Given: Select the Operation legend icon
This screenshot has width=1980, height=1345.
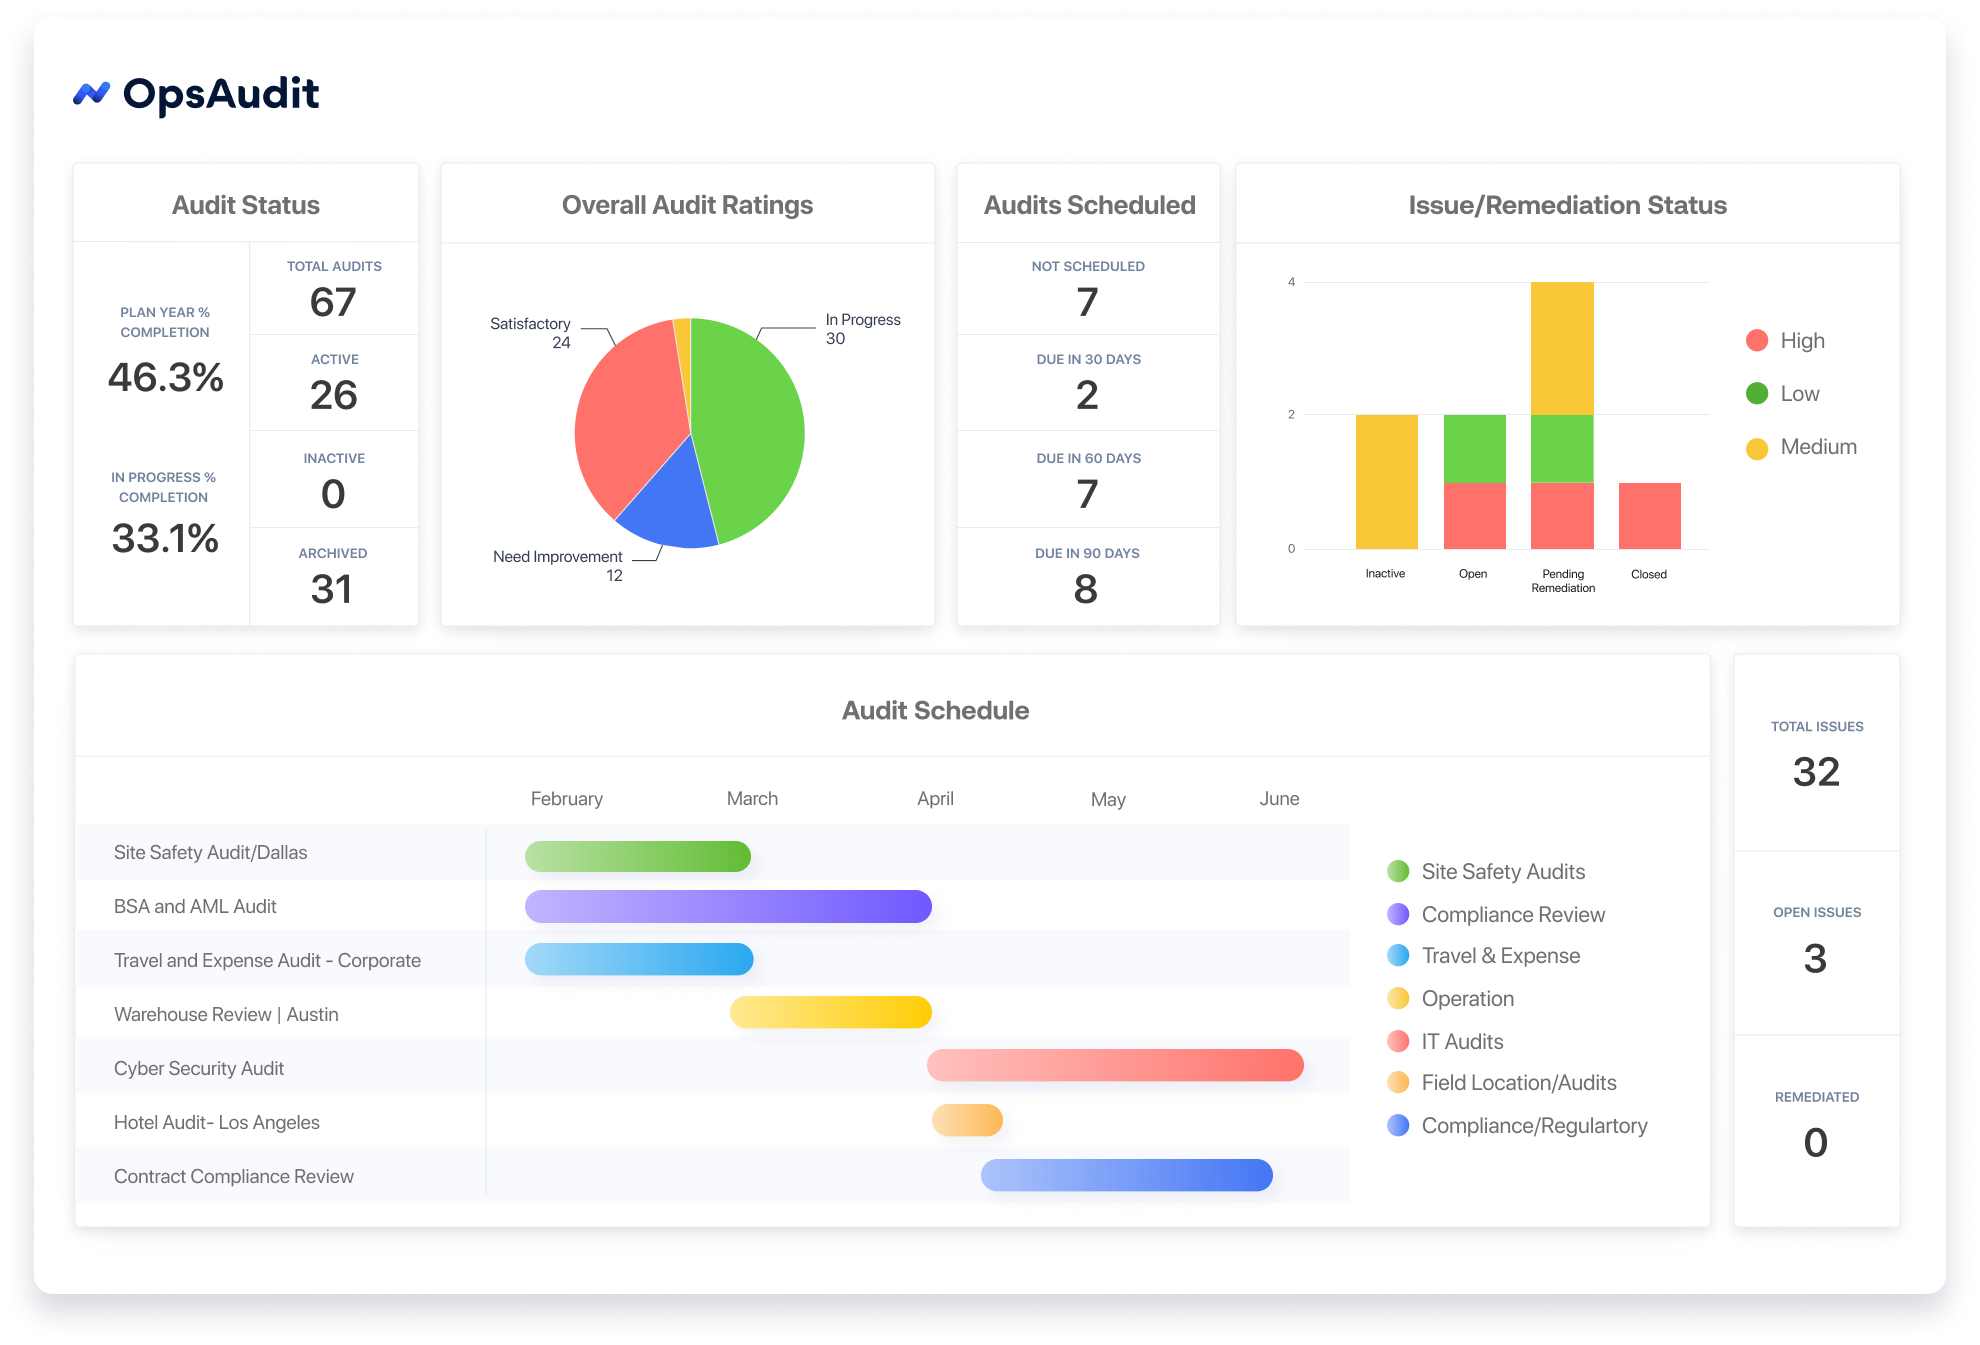Looking at the screenshot, I should [x=1399, y=998].
